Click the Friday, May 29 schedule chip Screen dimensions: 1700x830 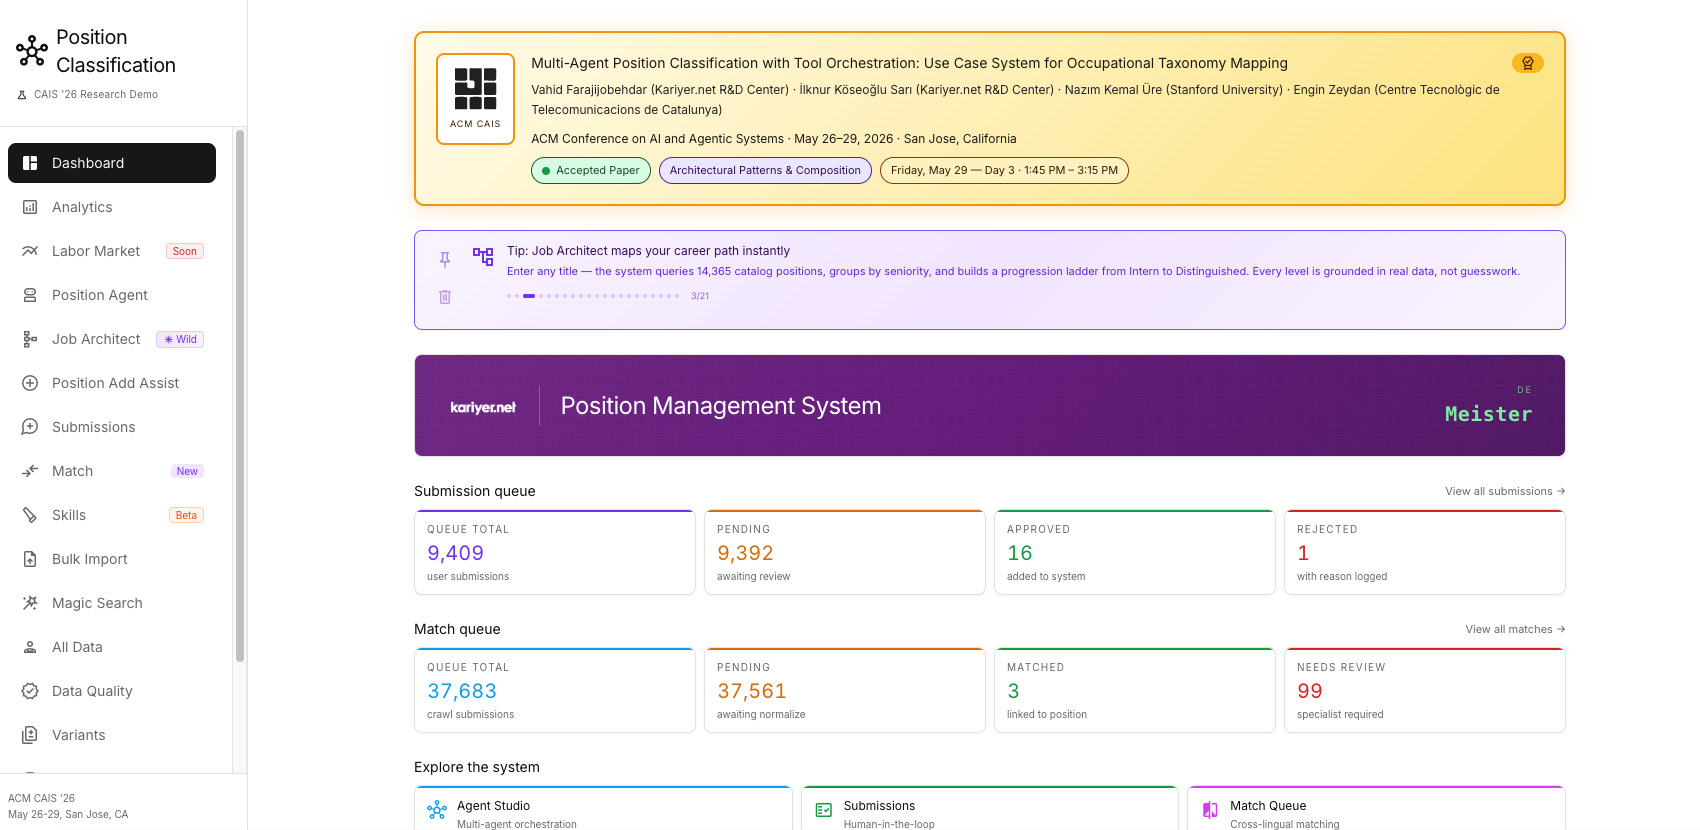[x=1004, y=170]
